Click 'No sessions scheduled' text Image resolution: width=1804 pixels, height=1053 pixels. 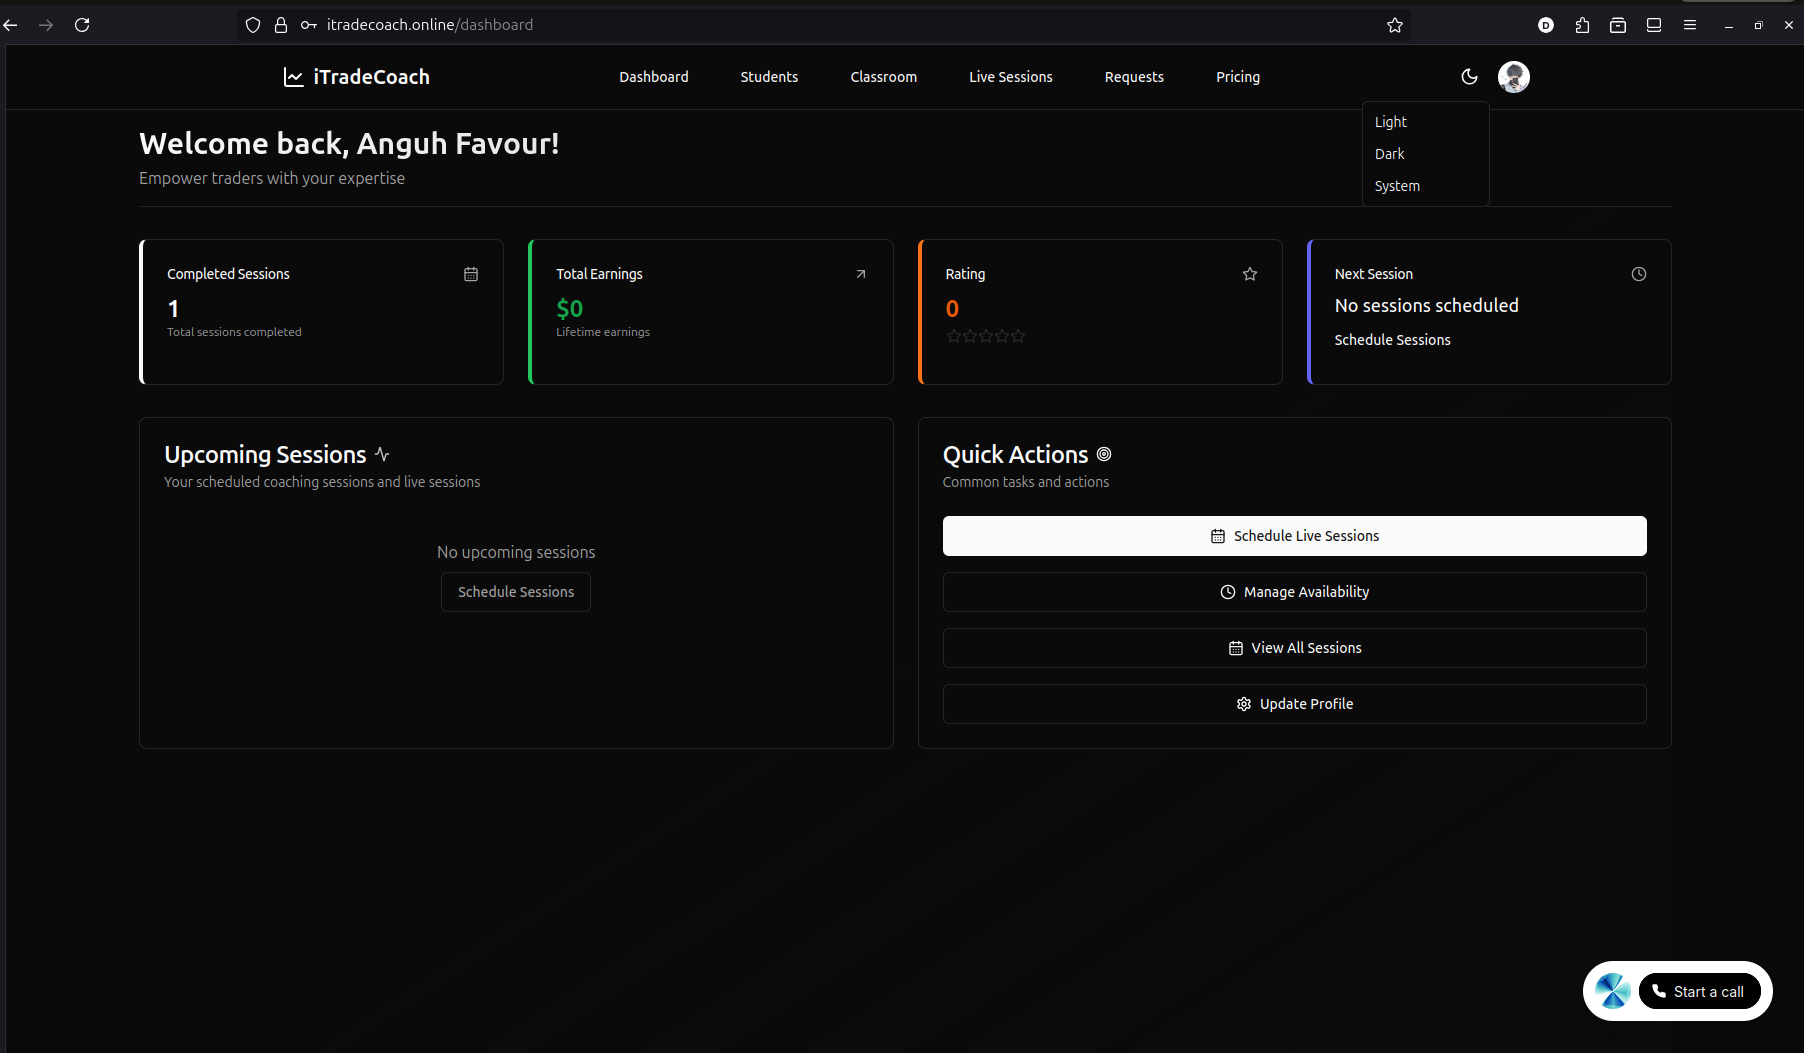tap(1426, 306)
